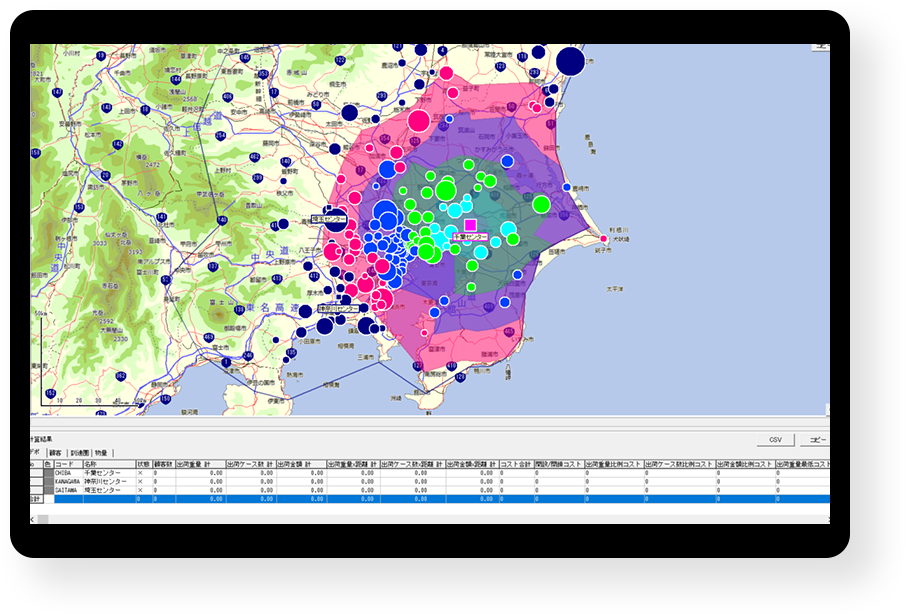Screen dimensions: 906x614
Task: Click the largest navy blue circle on the map
Action: click(570, 61)
